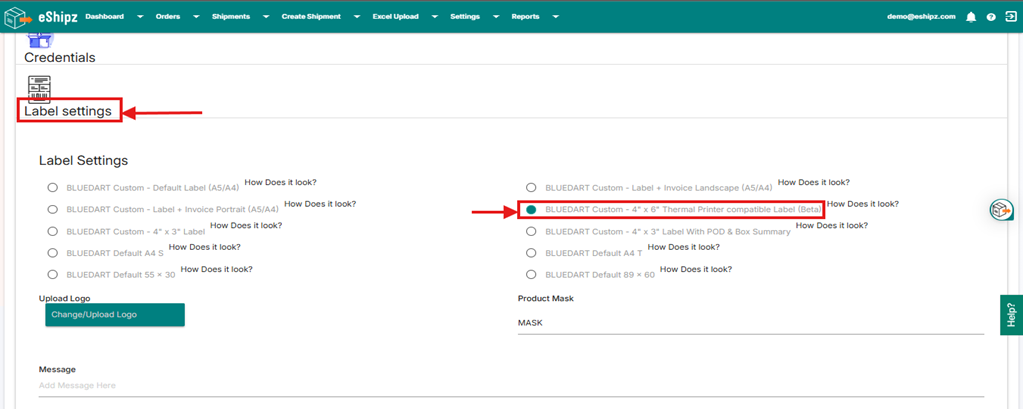This screenshot has height=409, width=1023.
Task: Click How Does it look? for POD & Box Summary
Action: coord(832,225)
